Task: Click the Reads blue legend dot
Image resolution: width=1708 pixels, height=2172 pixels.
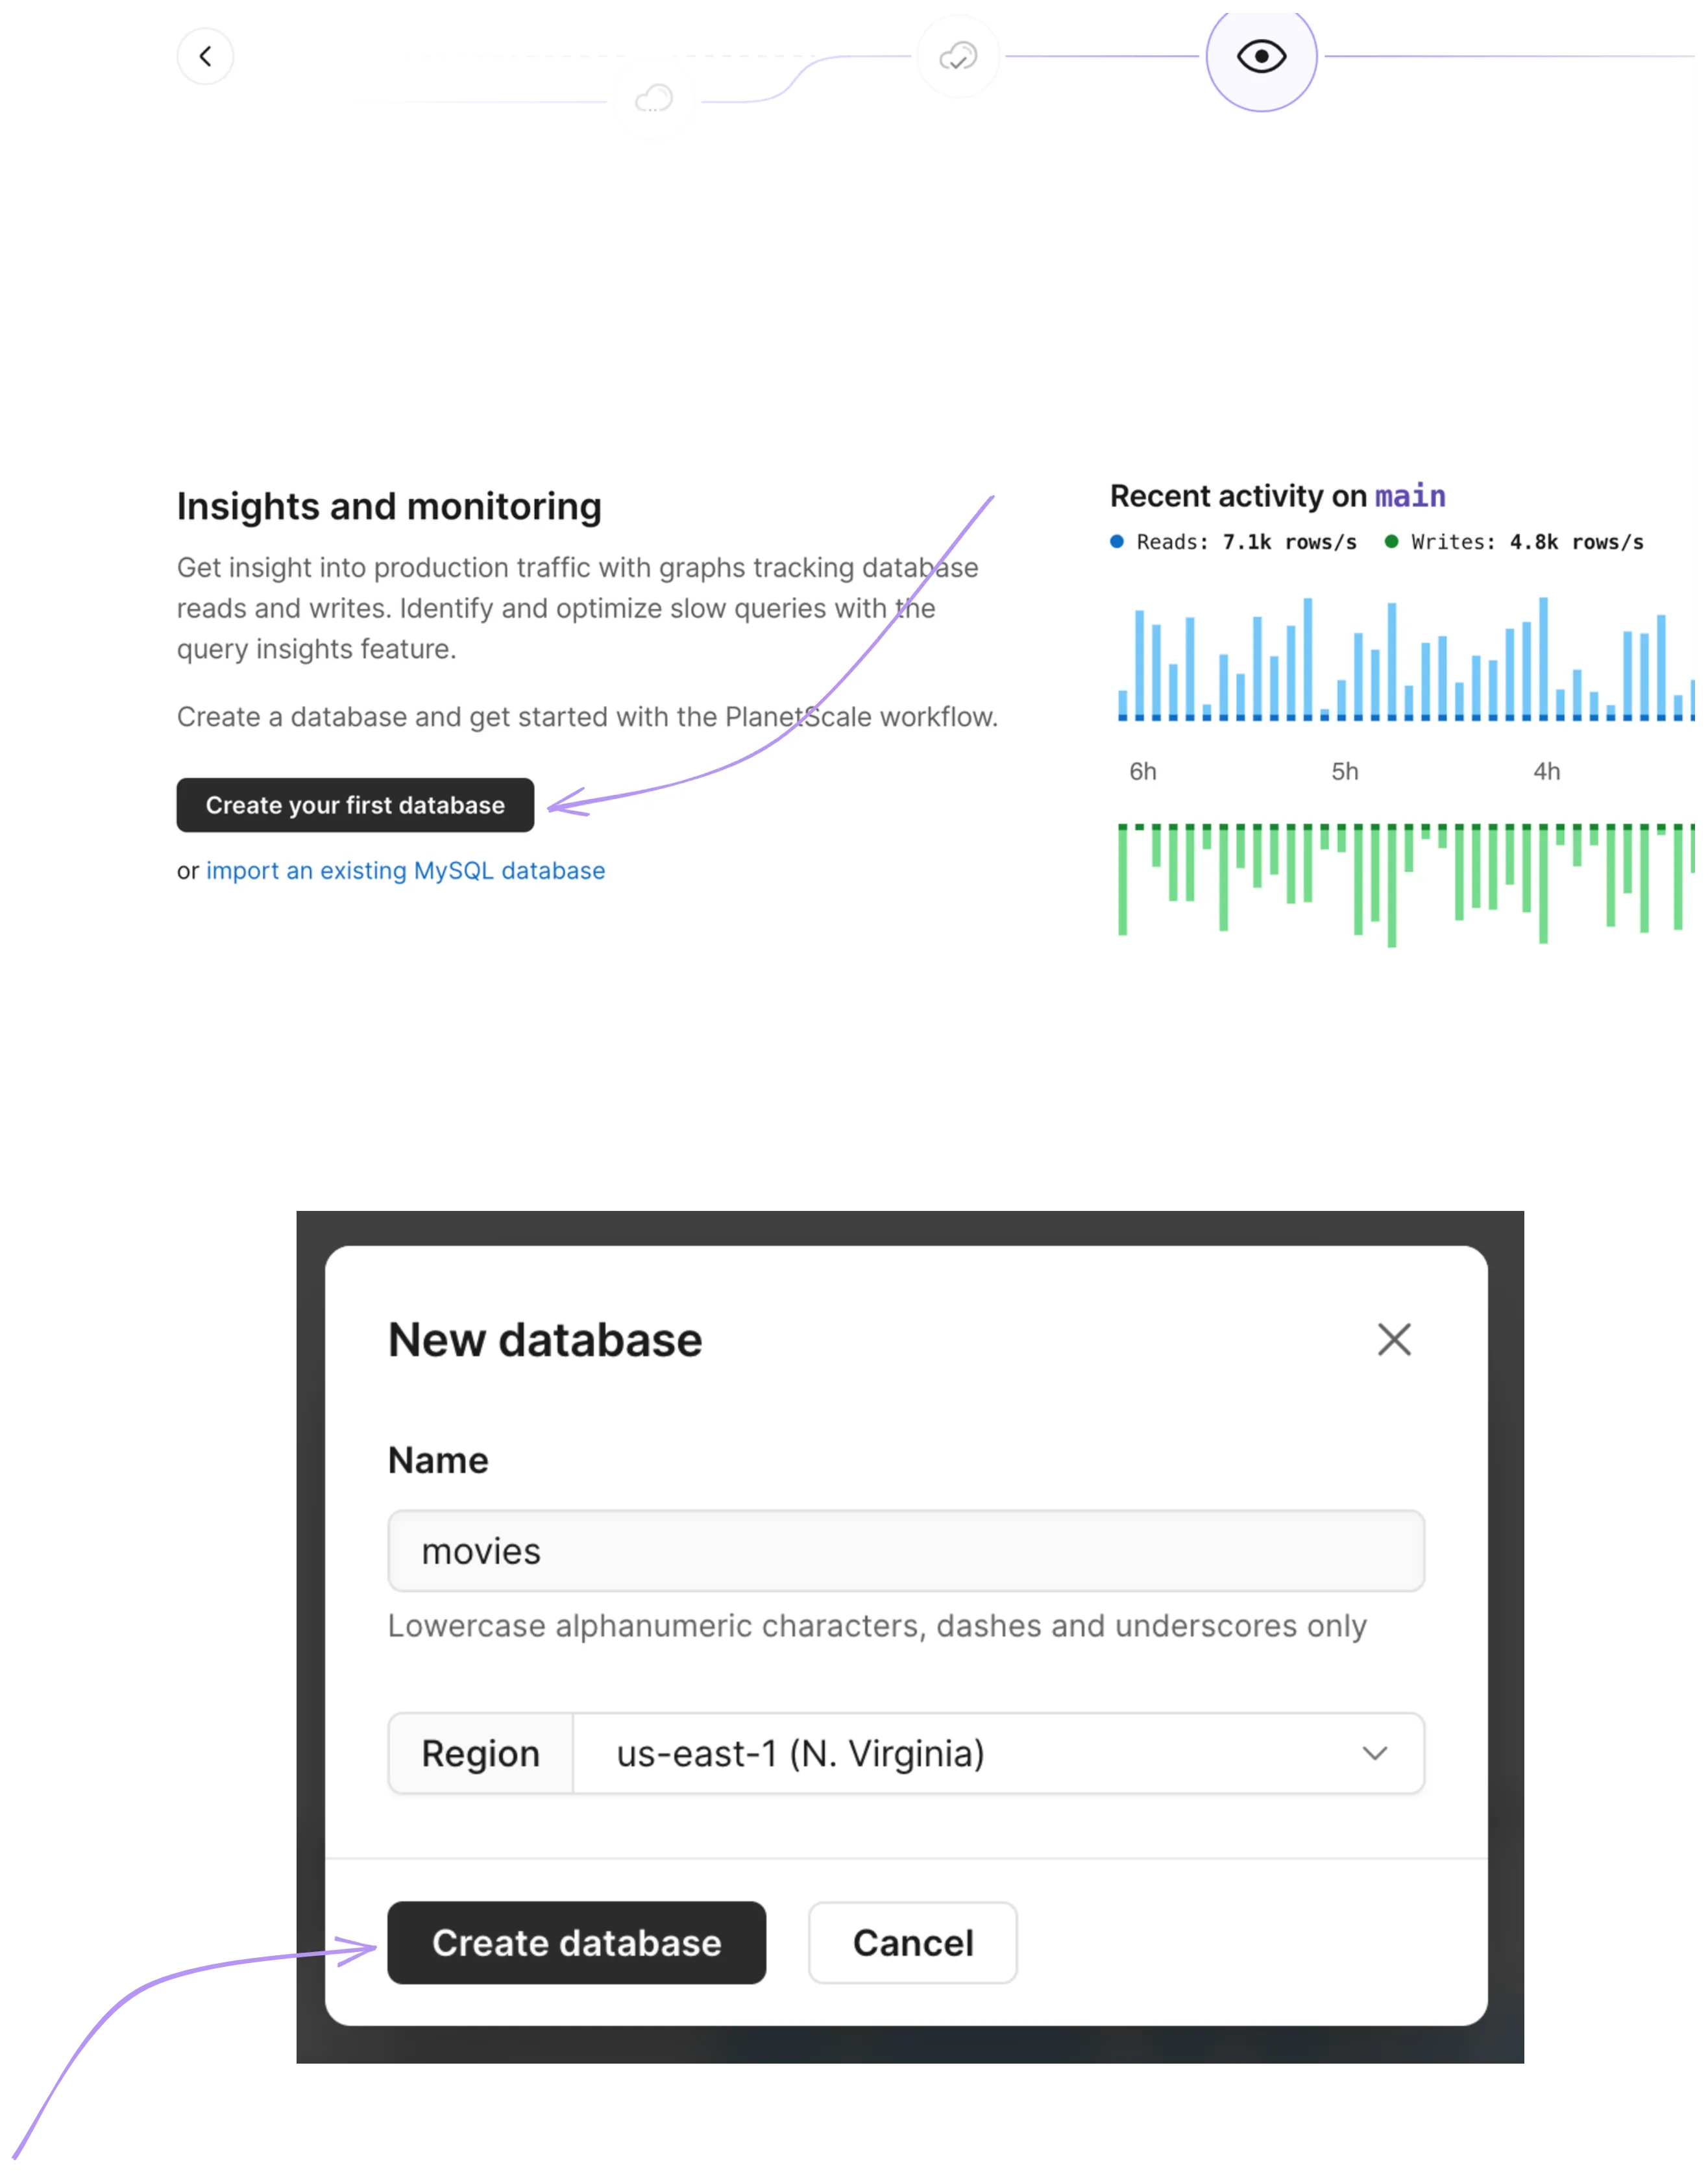Action: click(x=1117, y=542)
